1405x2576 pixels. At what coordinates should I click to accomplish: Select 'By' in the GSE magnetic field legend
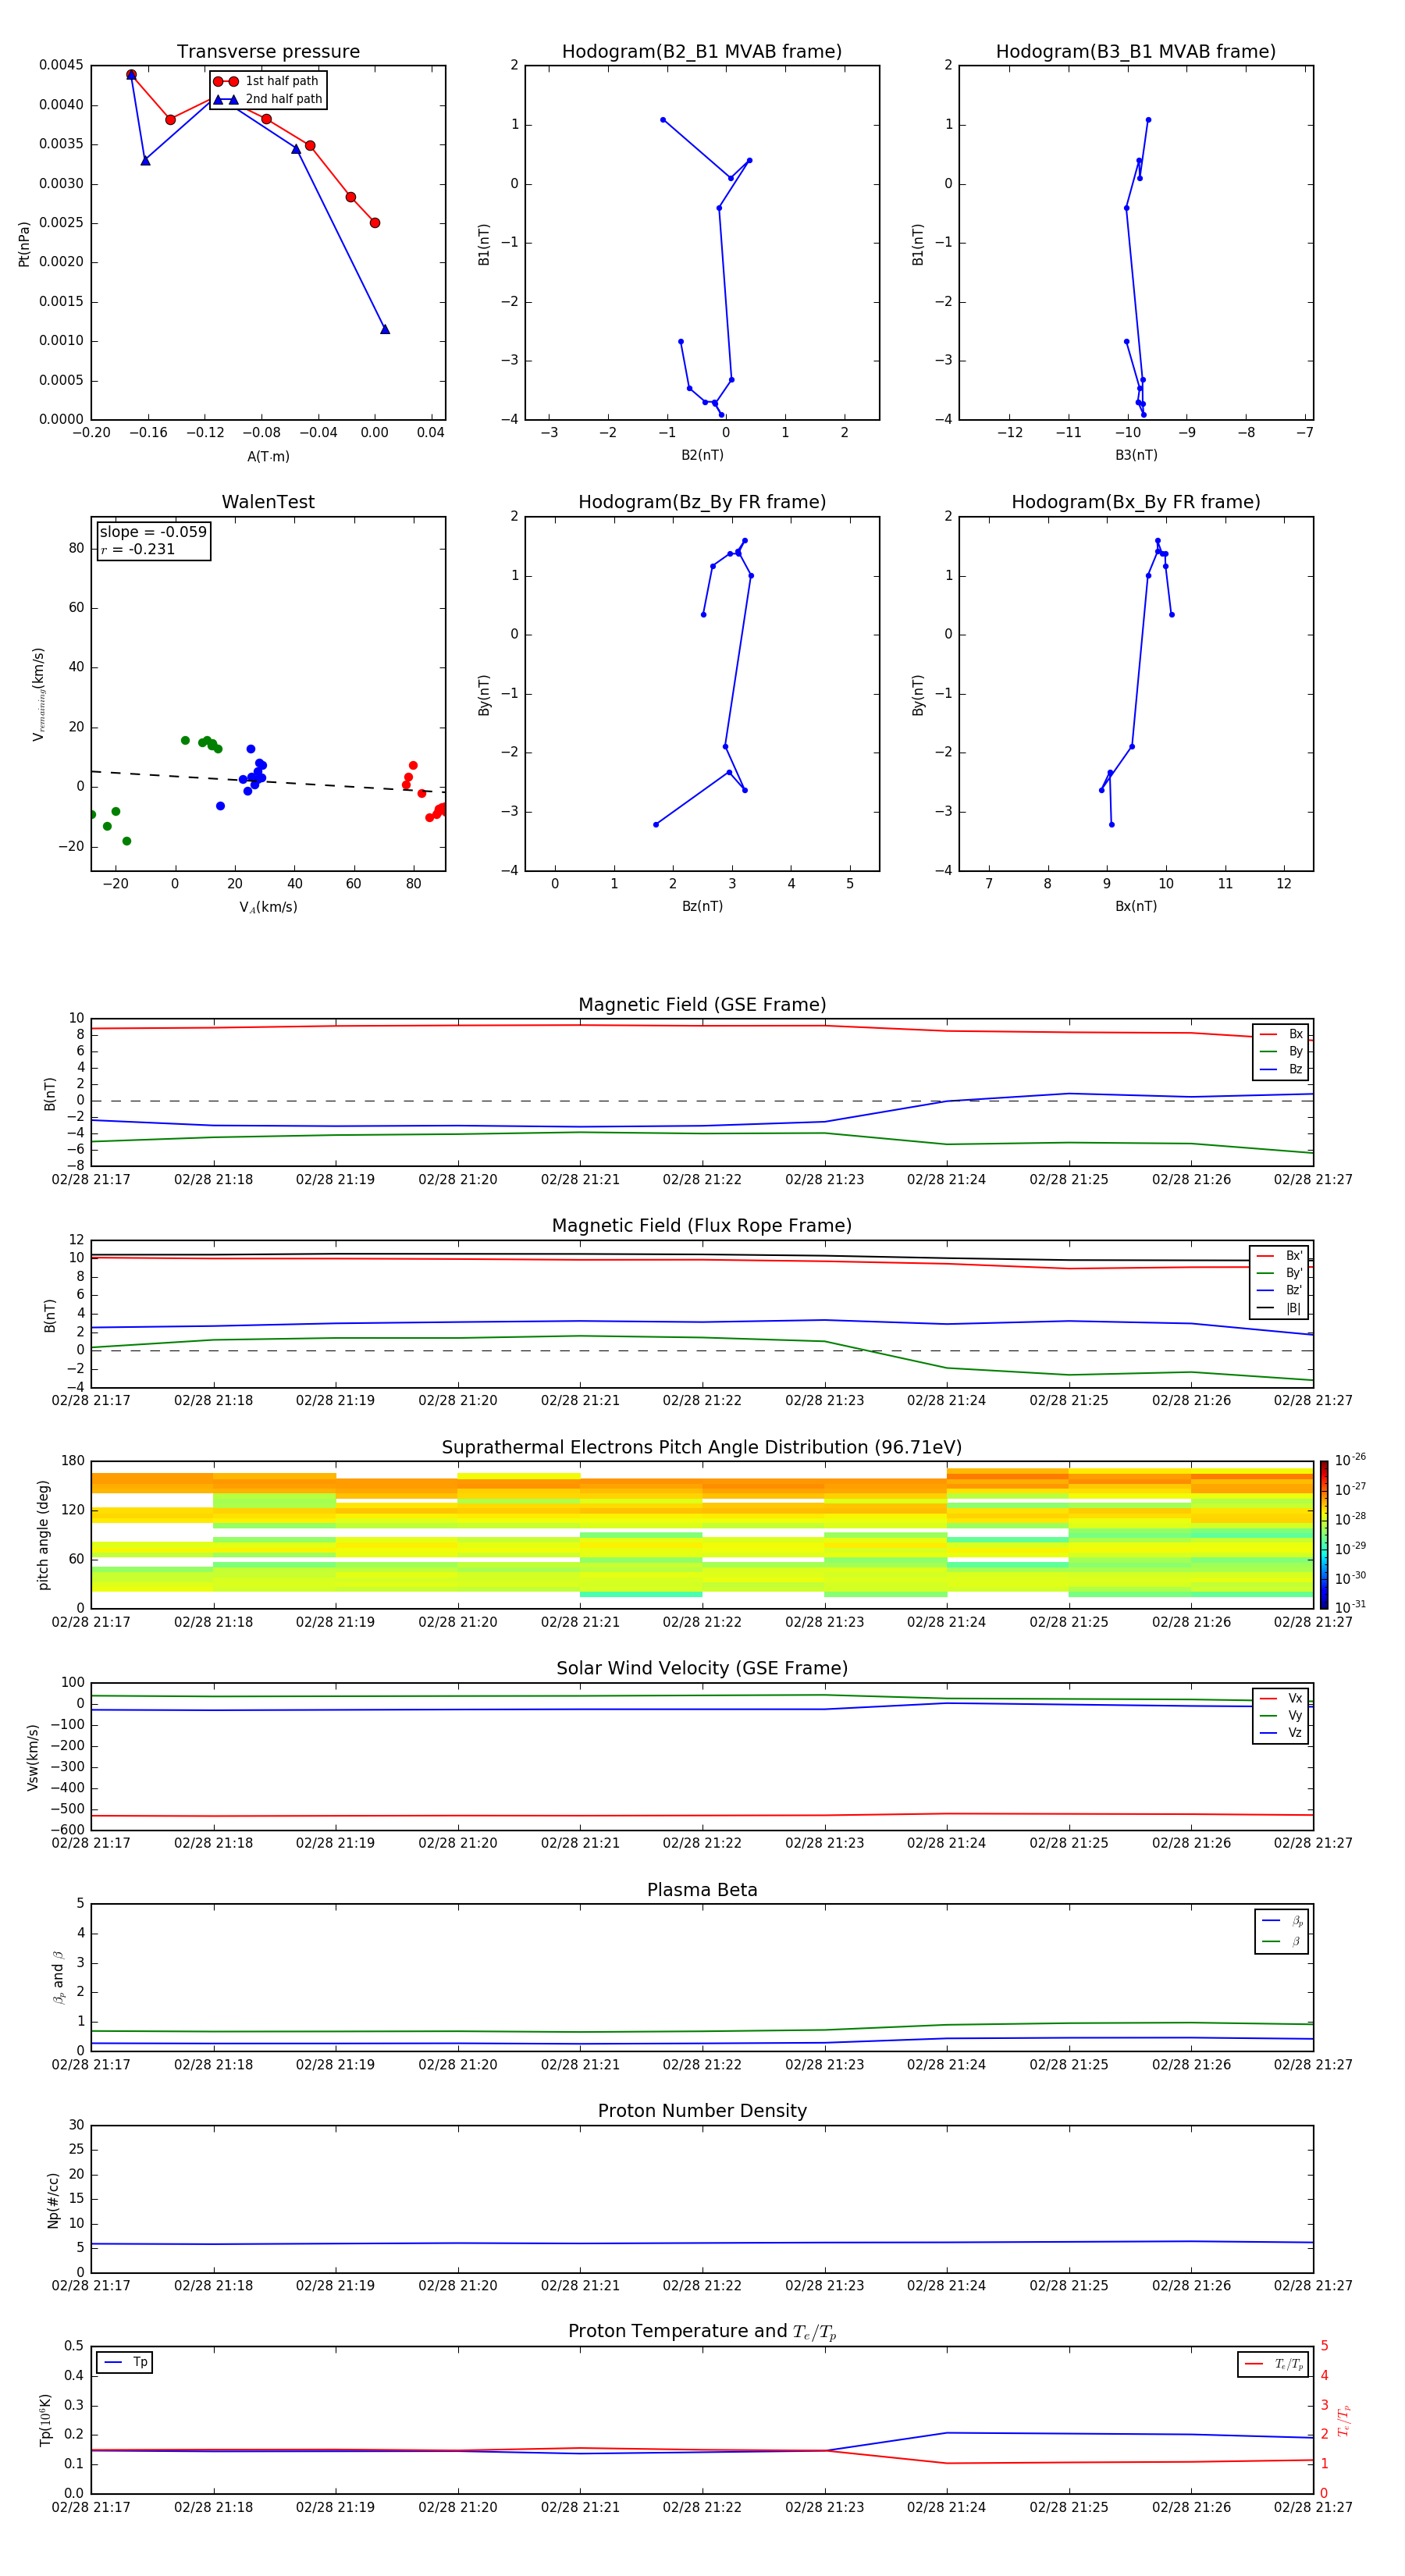(x=1281, y=1052)
